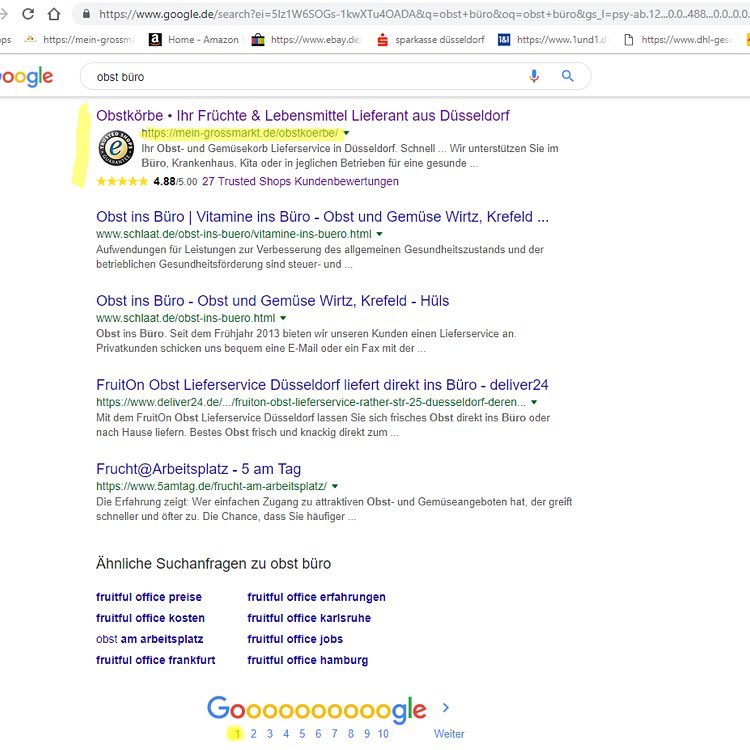Go to results page 5
The image size is (750, 750).
click(302, 734)
